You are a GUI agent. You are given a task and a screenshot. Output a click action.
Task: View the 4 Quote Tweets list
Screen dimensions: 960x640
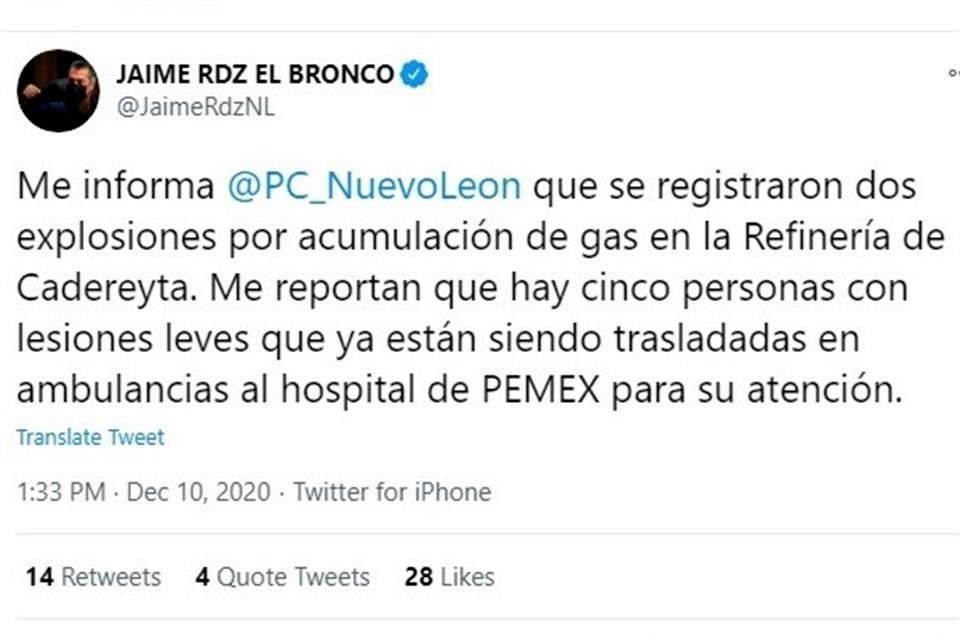pyautogui.click(x=283, y=577)
